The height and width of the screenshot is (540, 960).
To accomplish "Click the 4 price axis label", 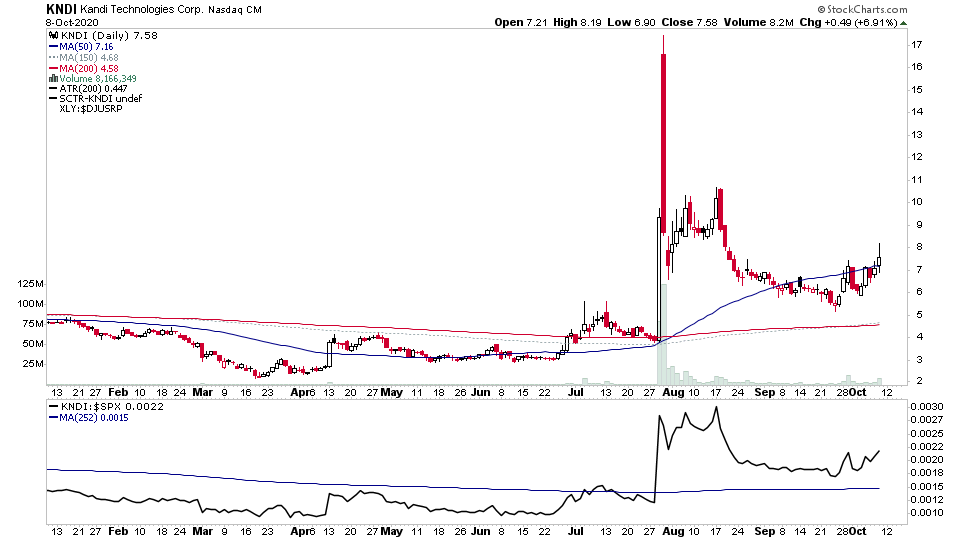I will [920, 337].
